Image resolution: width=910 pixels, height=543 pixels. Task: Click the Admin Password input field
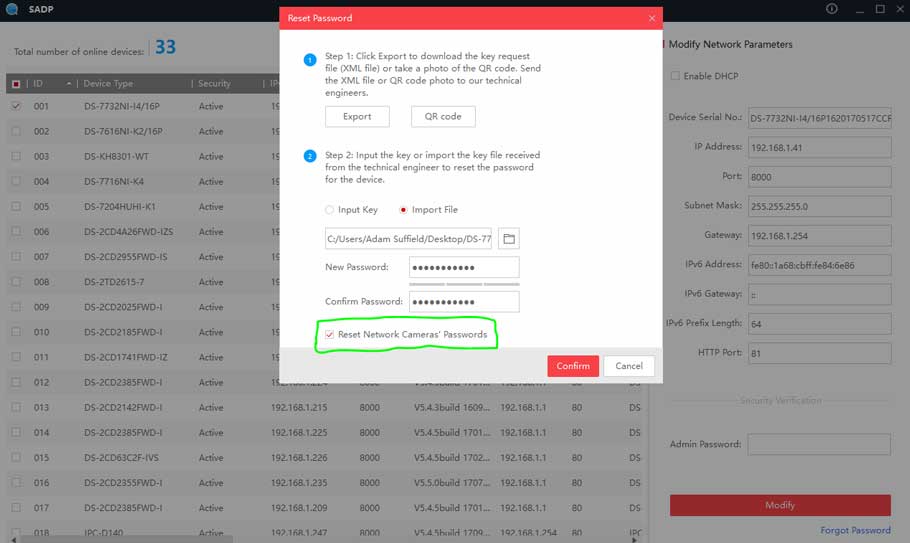point(818,444)
